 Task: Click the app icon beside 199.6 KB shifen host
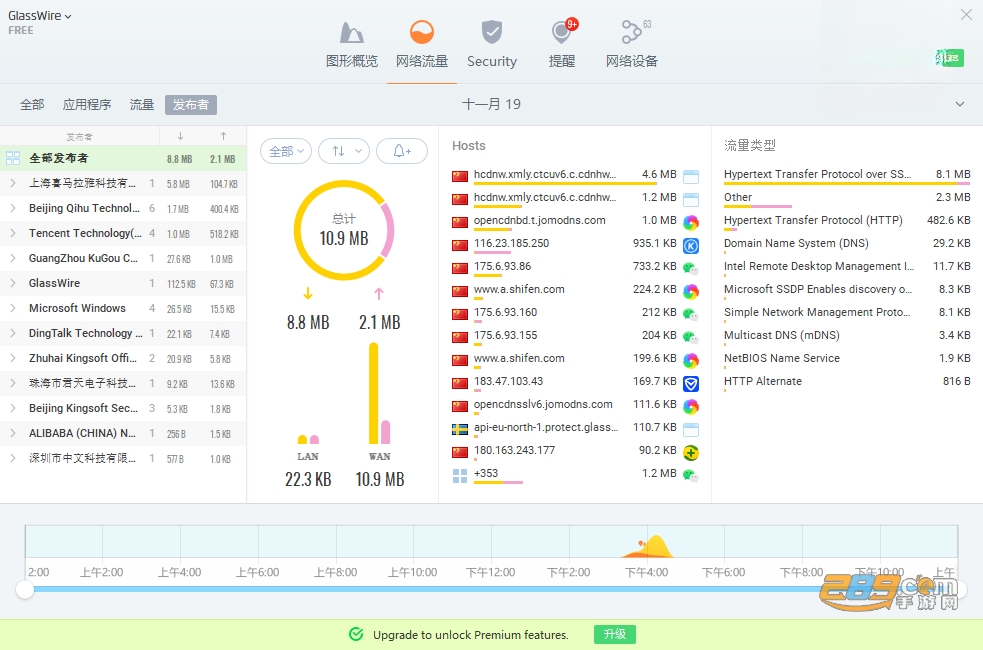tap(691, 360)
